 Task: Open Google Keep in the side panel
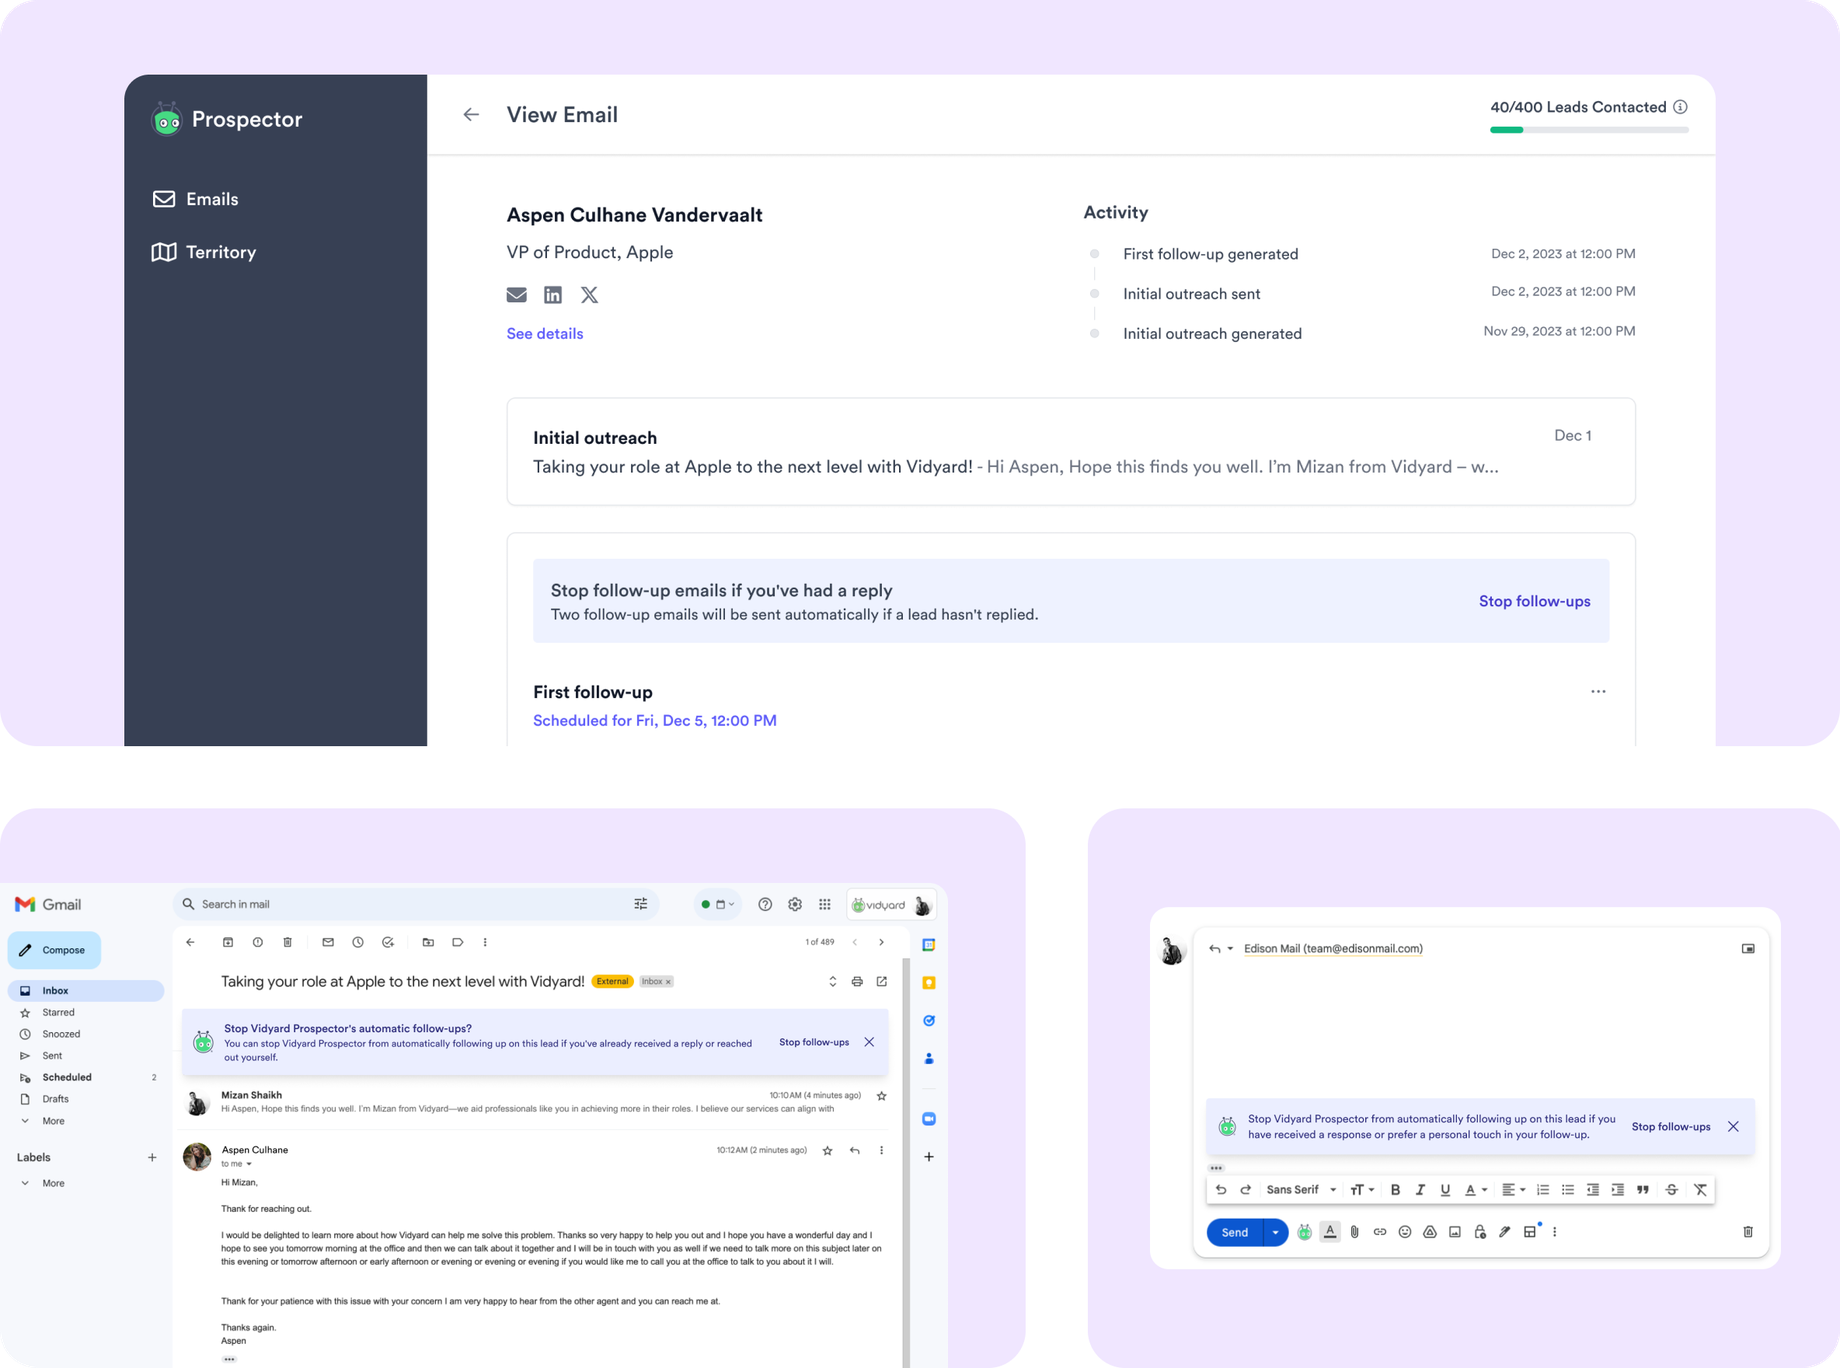[929, 983]
